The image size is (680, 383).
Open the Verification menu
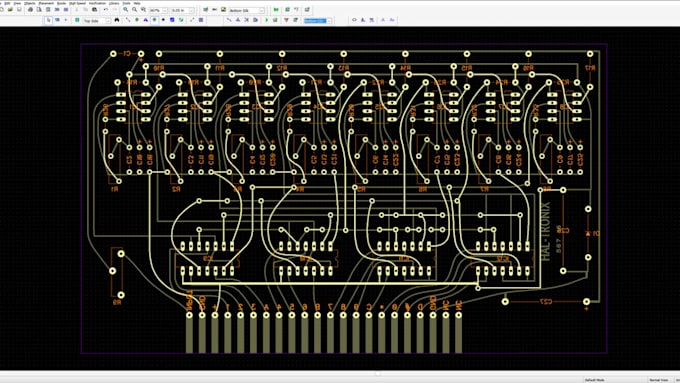coord(98,3)
